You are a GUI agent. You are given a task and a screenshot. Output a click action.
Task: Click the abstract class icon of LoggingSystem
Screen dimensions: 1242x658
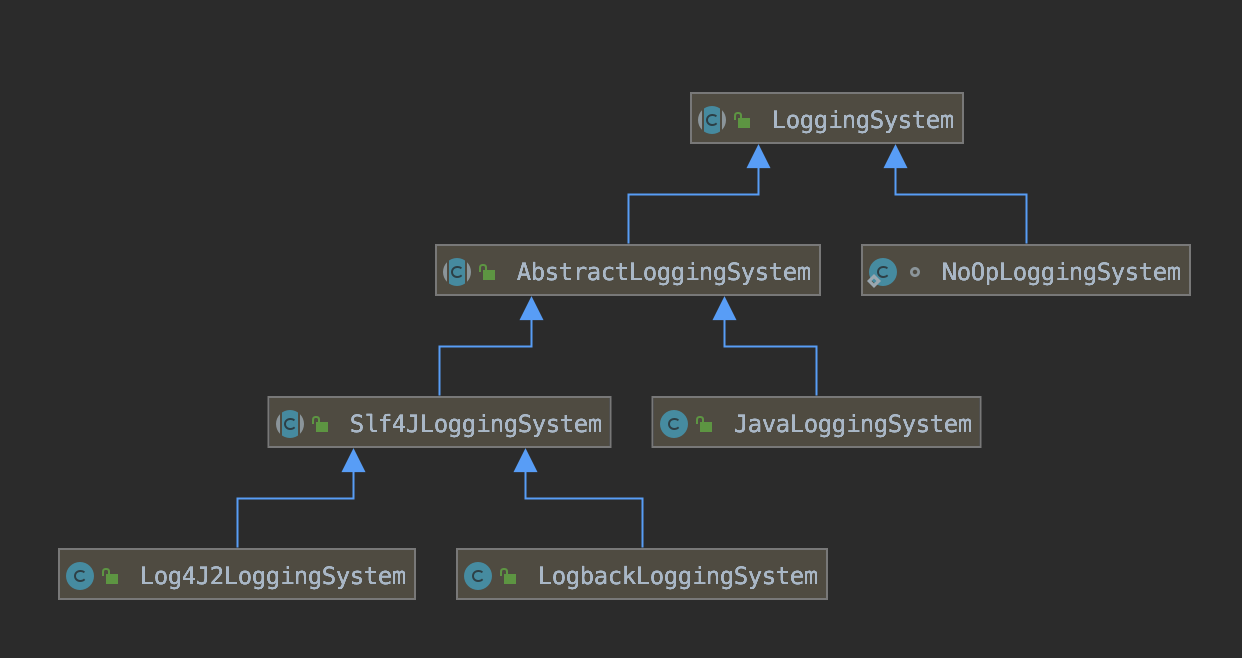tap(712, 120)
